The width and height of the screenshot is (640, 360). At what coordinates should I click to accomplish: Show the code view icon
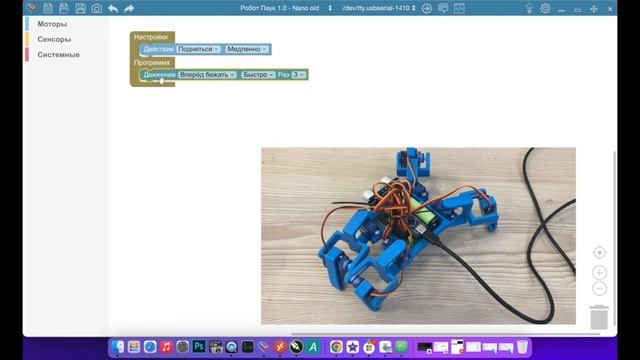click(x=459, y=8)
